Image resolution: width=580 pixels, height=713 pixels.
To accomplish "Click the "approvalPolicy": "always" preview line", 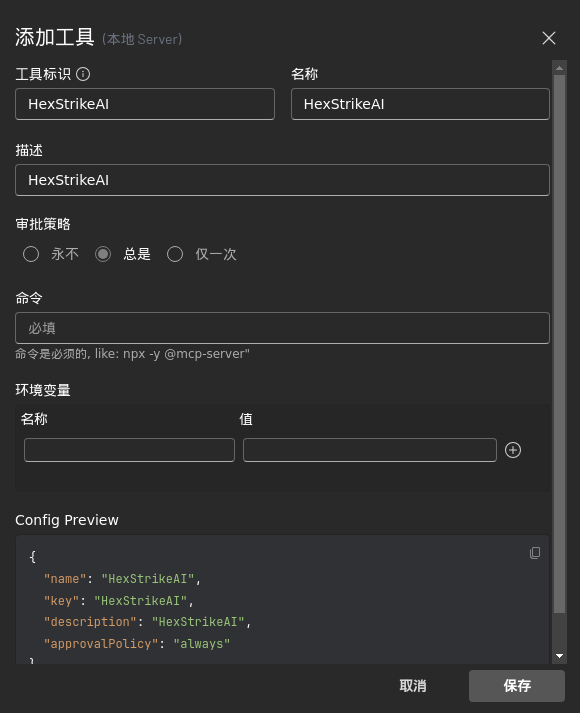I will pyautogui.click(x=137, y=644).
